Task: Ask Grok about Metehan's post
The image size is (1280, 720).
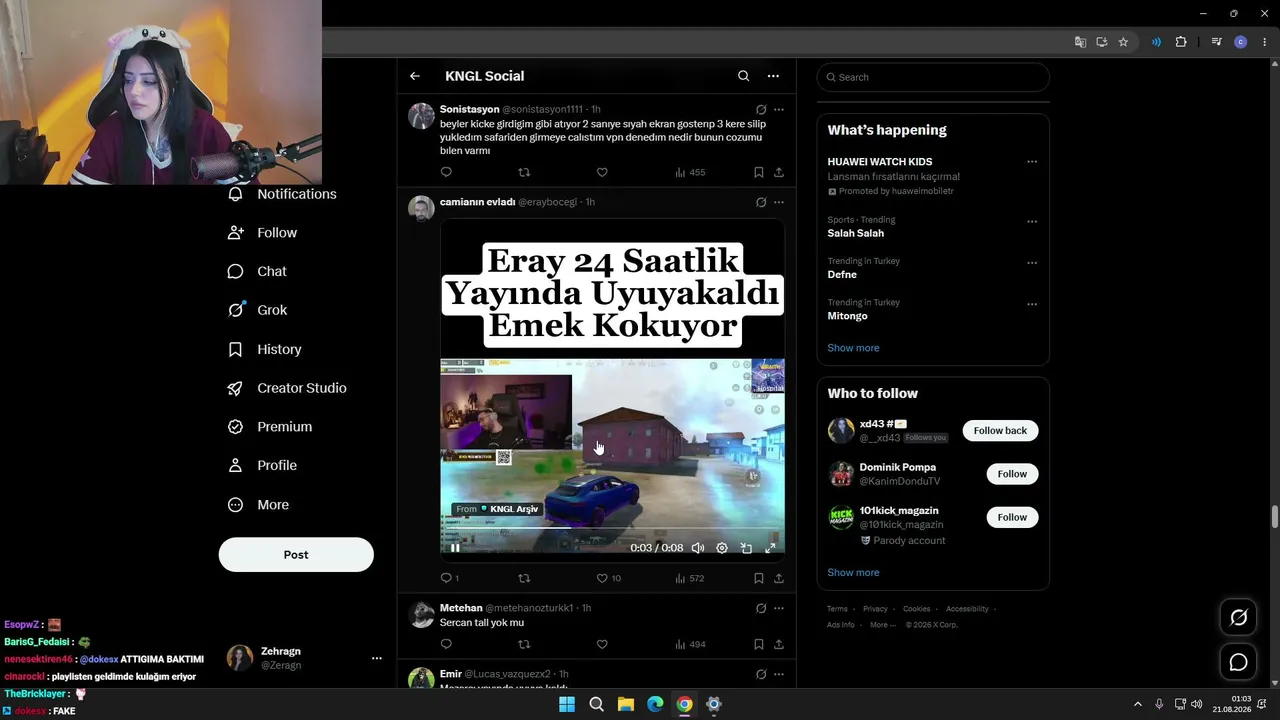Action: click(761, 608)
